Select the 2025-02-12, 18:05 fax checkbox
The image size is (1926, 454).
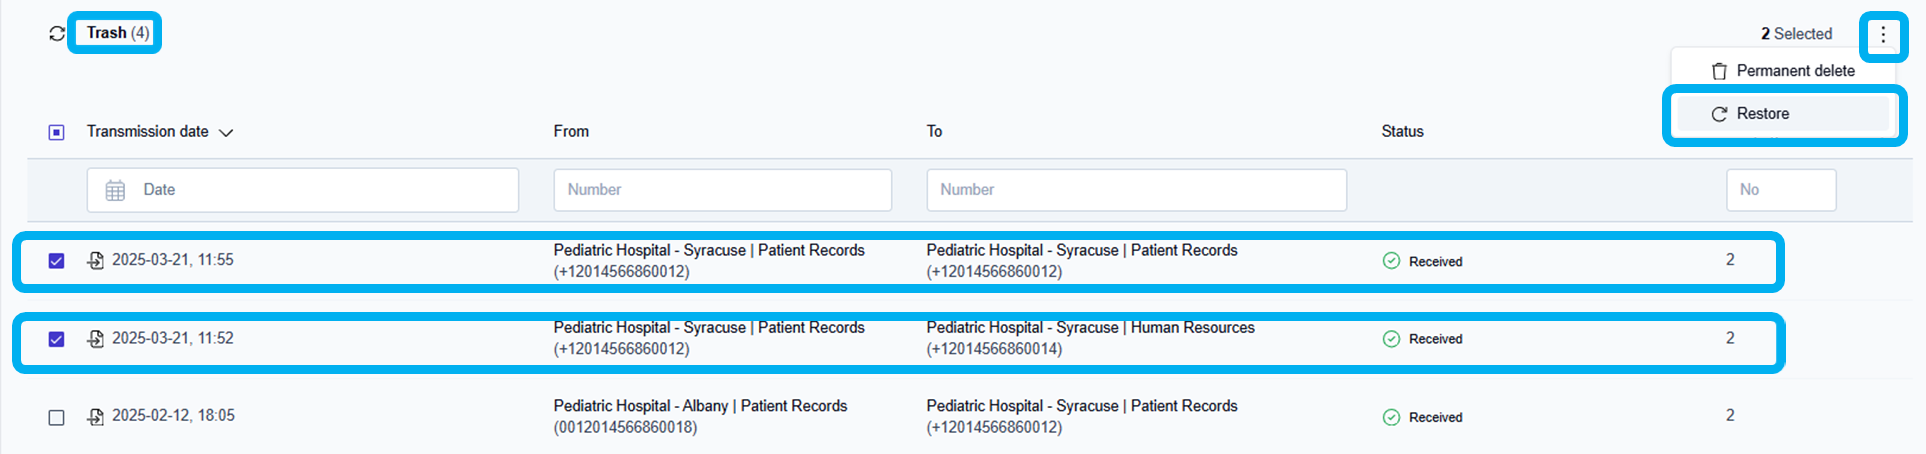57,417
